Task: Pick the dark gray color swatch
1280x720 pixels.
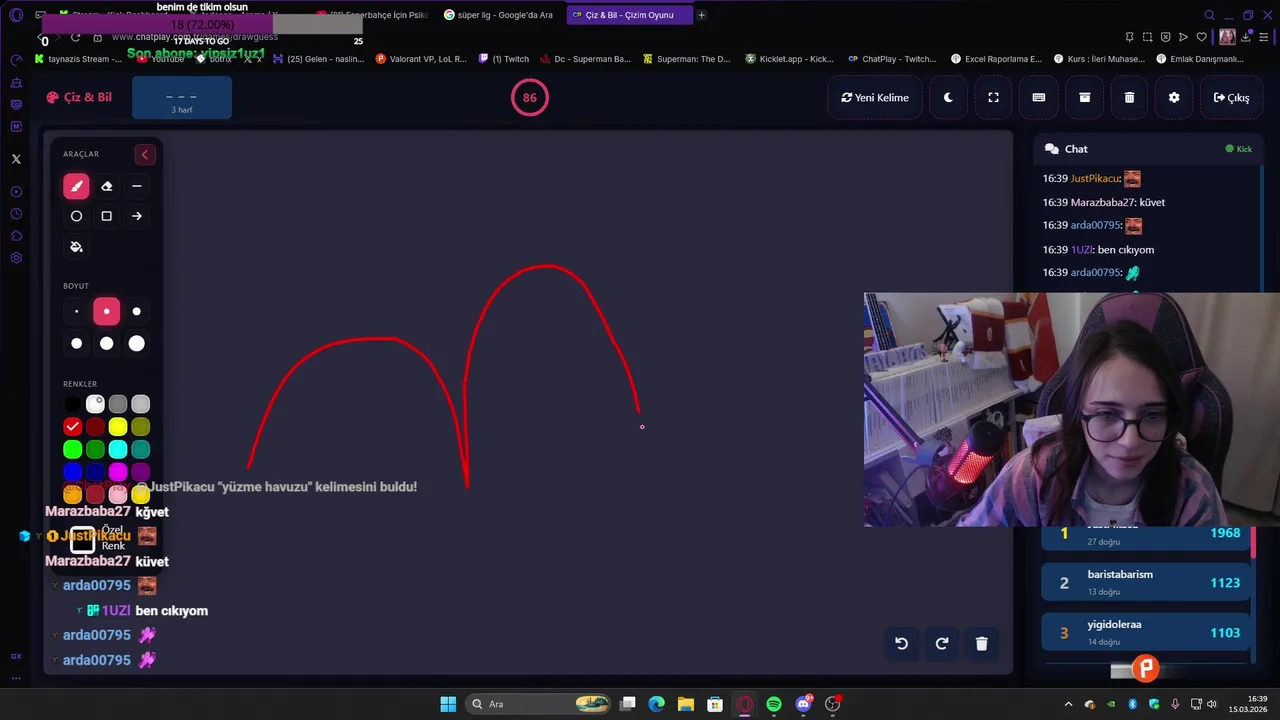Action: pyautogui.click(x=118, y=404)
